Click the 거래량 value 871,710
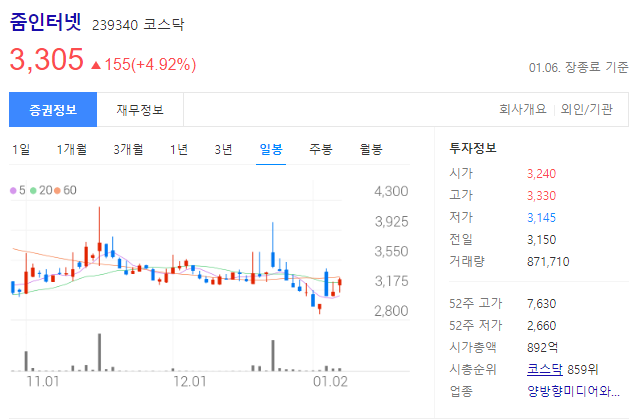This screenshot has width=638, height=419. coord(548,262)
